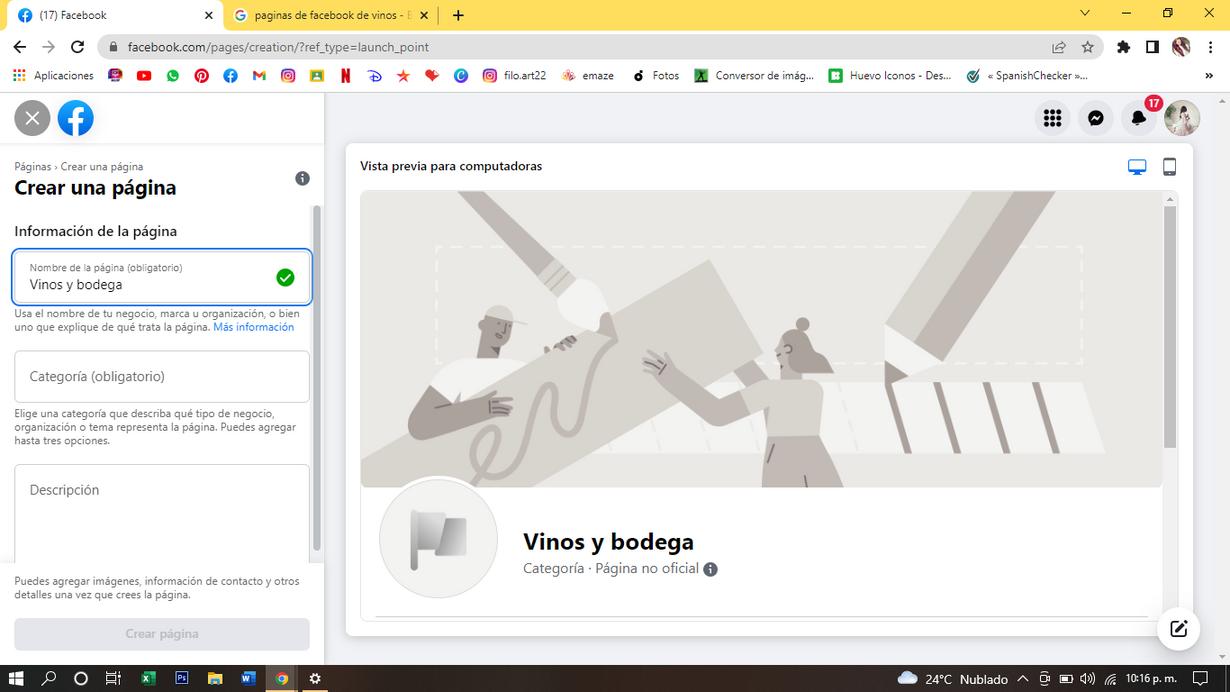The height and width of the screenshot is (692, 1230).
Task: Open Photoshop from the taskbar
Action: point(182,679)
